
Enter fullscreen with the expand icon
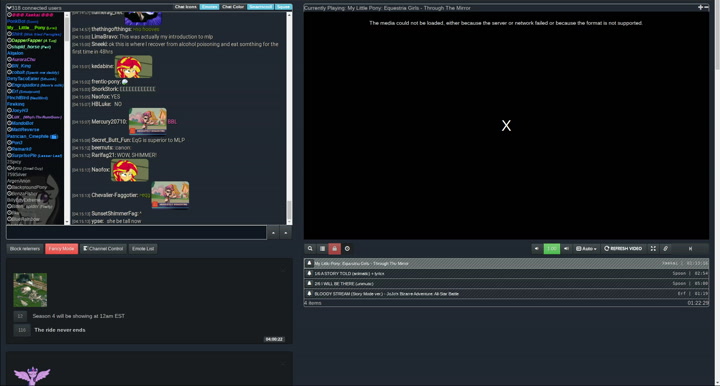coord(653,249)
